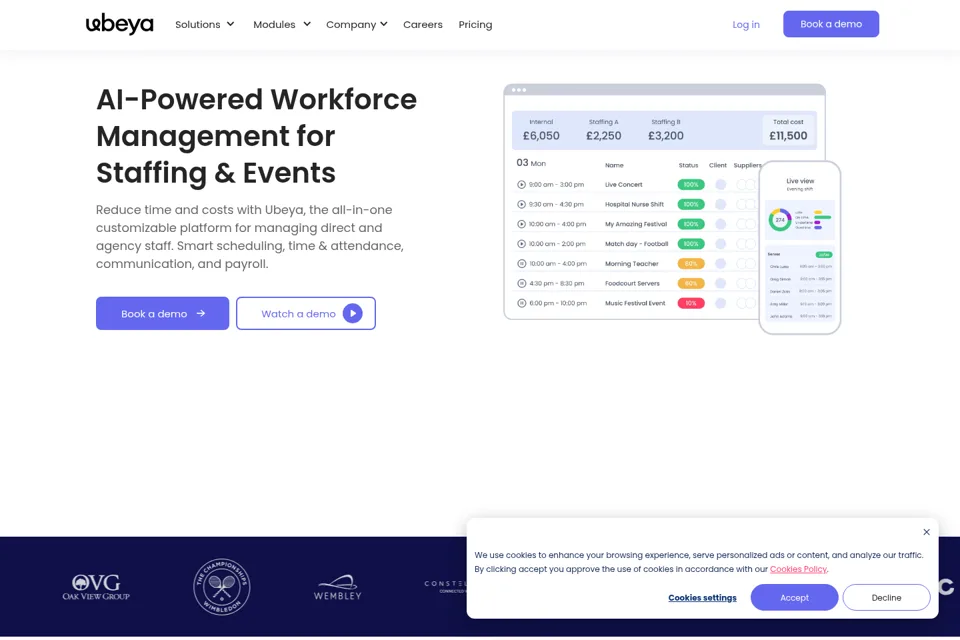Image resolution: width=960 pixels, height=640 pixels.
Task: Click Book a demo in header
Action: click(x=831, y=24)
